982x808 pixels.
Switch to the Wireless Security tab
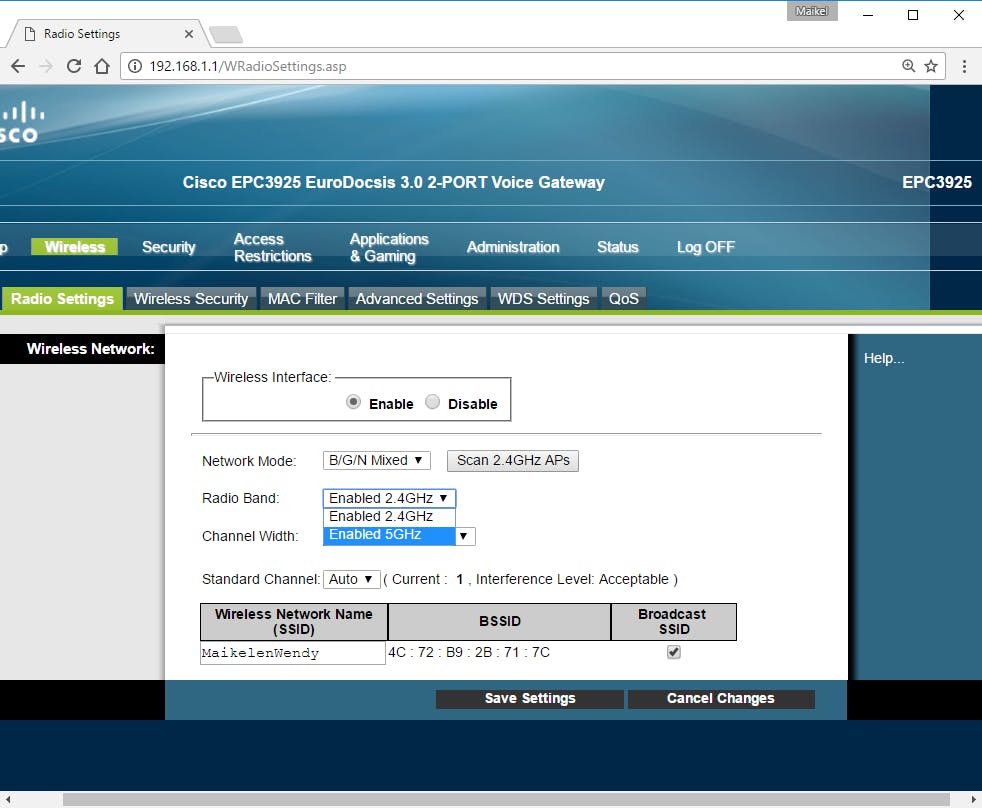pyautogui.click(x=191, y=299)
